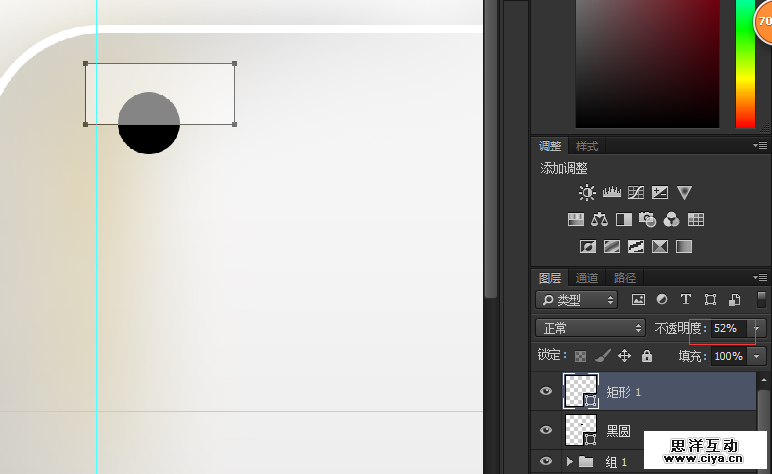Click the Channel Mixer adjustment icon
Image resolution: width=772 pixels, height=474 pixels.
coord(672,220)
